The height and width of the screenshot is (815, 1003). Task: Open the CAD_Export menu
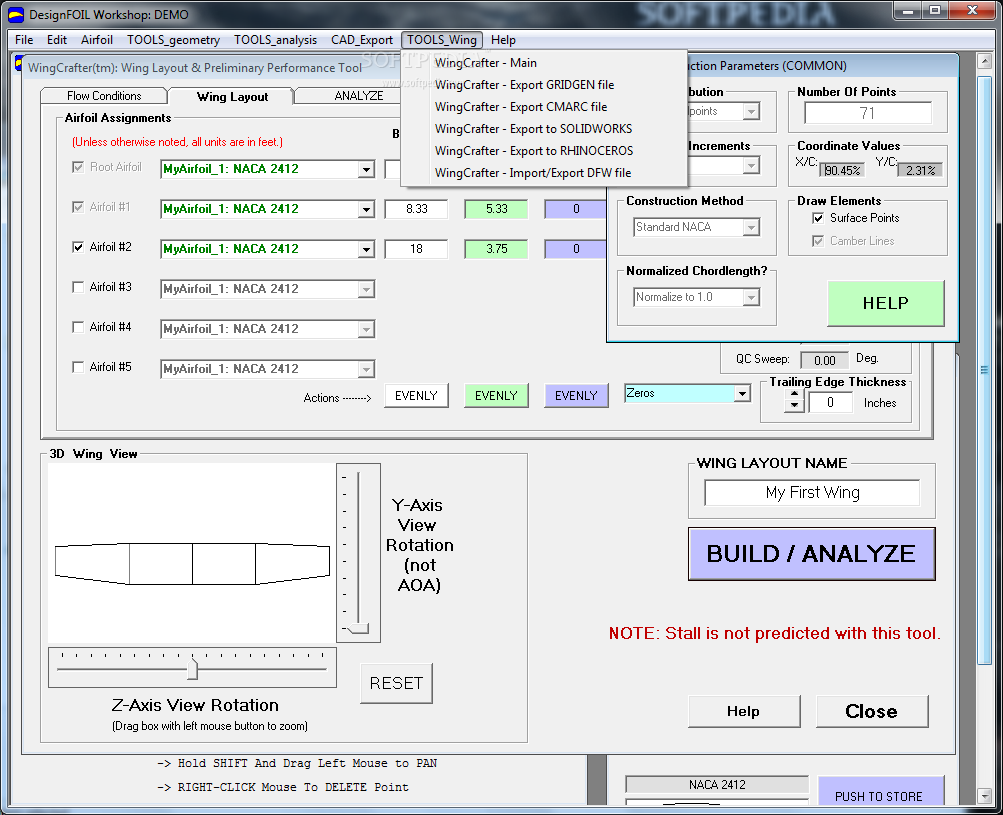(x=361, y=40)
